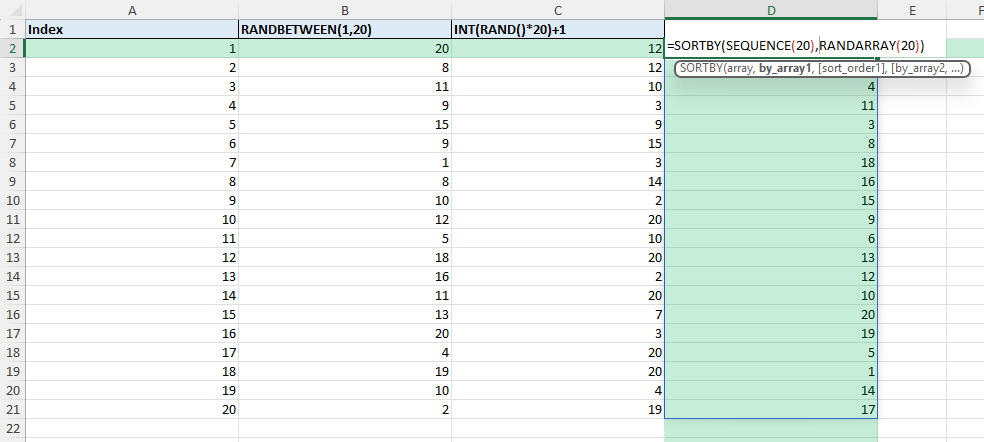Click 'array' argument in formula tooltip

[x=739, y=69]
